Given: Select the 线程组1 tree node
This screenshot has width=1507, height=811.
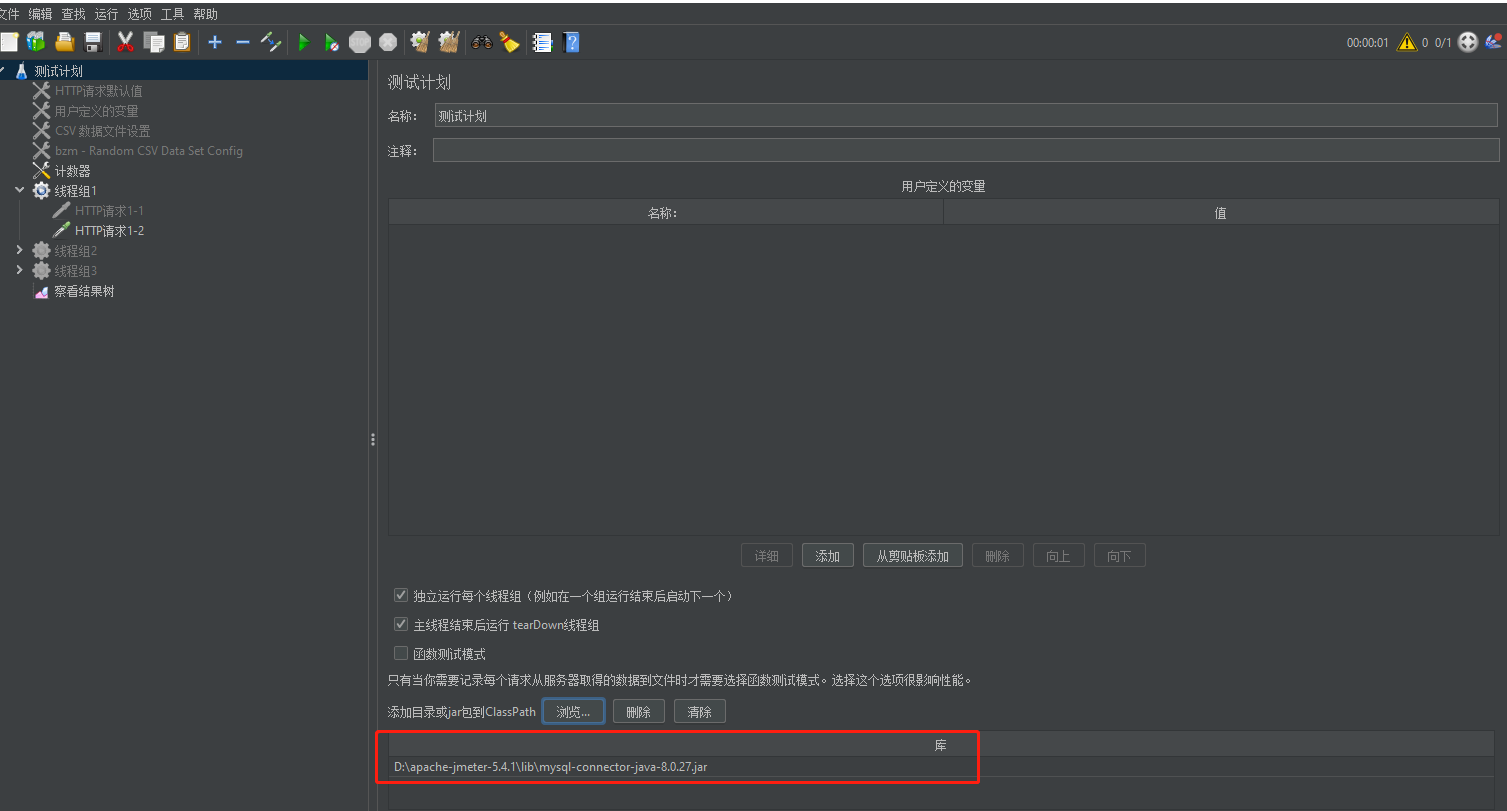Looking at the screenshot, I should 75,190.
